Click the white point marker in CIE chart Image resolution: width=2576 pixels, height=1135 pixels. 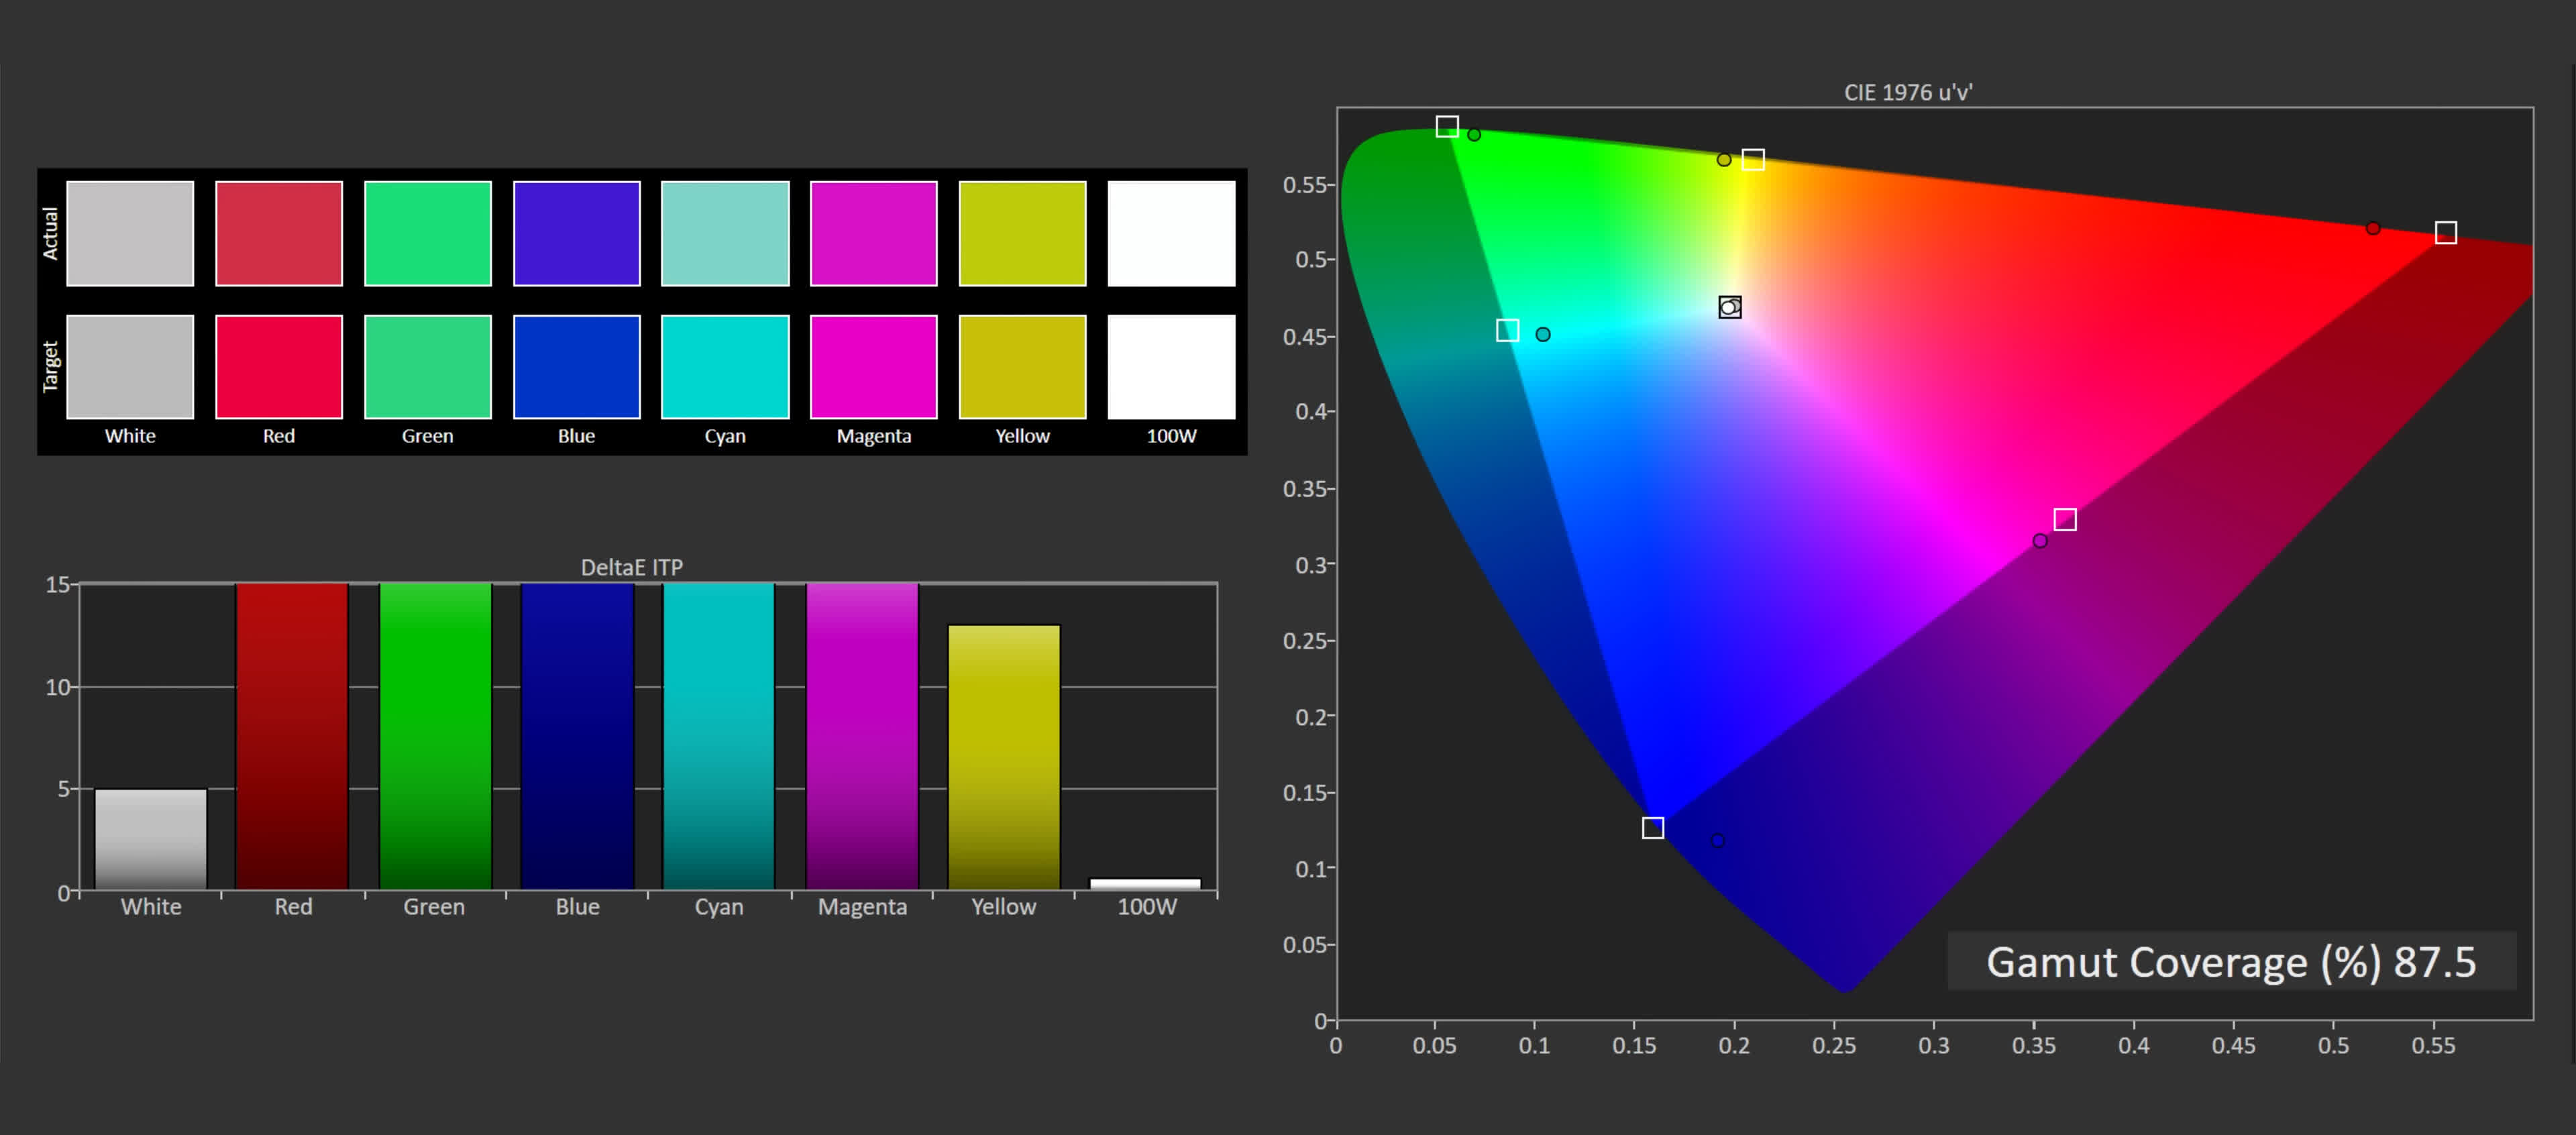[x=1730, y=307]
